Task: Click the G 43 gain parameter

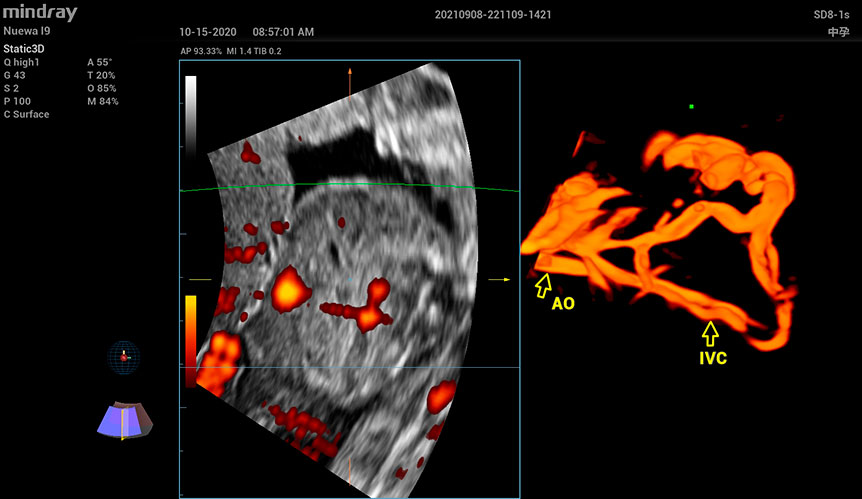Action: [15, 75]
